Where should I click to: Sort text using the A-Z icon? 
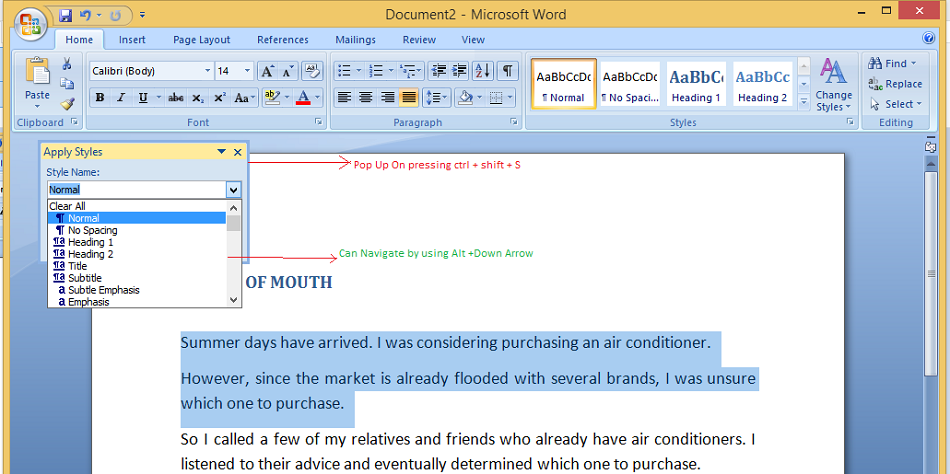pyautogui.click(x=483, y=71)
